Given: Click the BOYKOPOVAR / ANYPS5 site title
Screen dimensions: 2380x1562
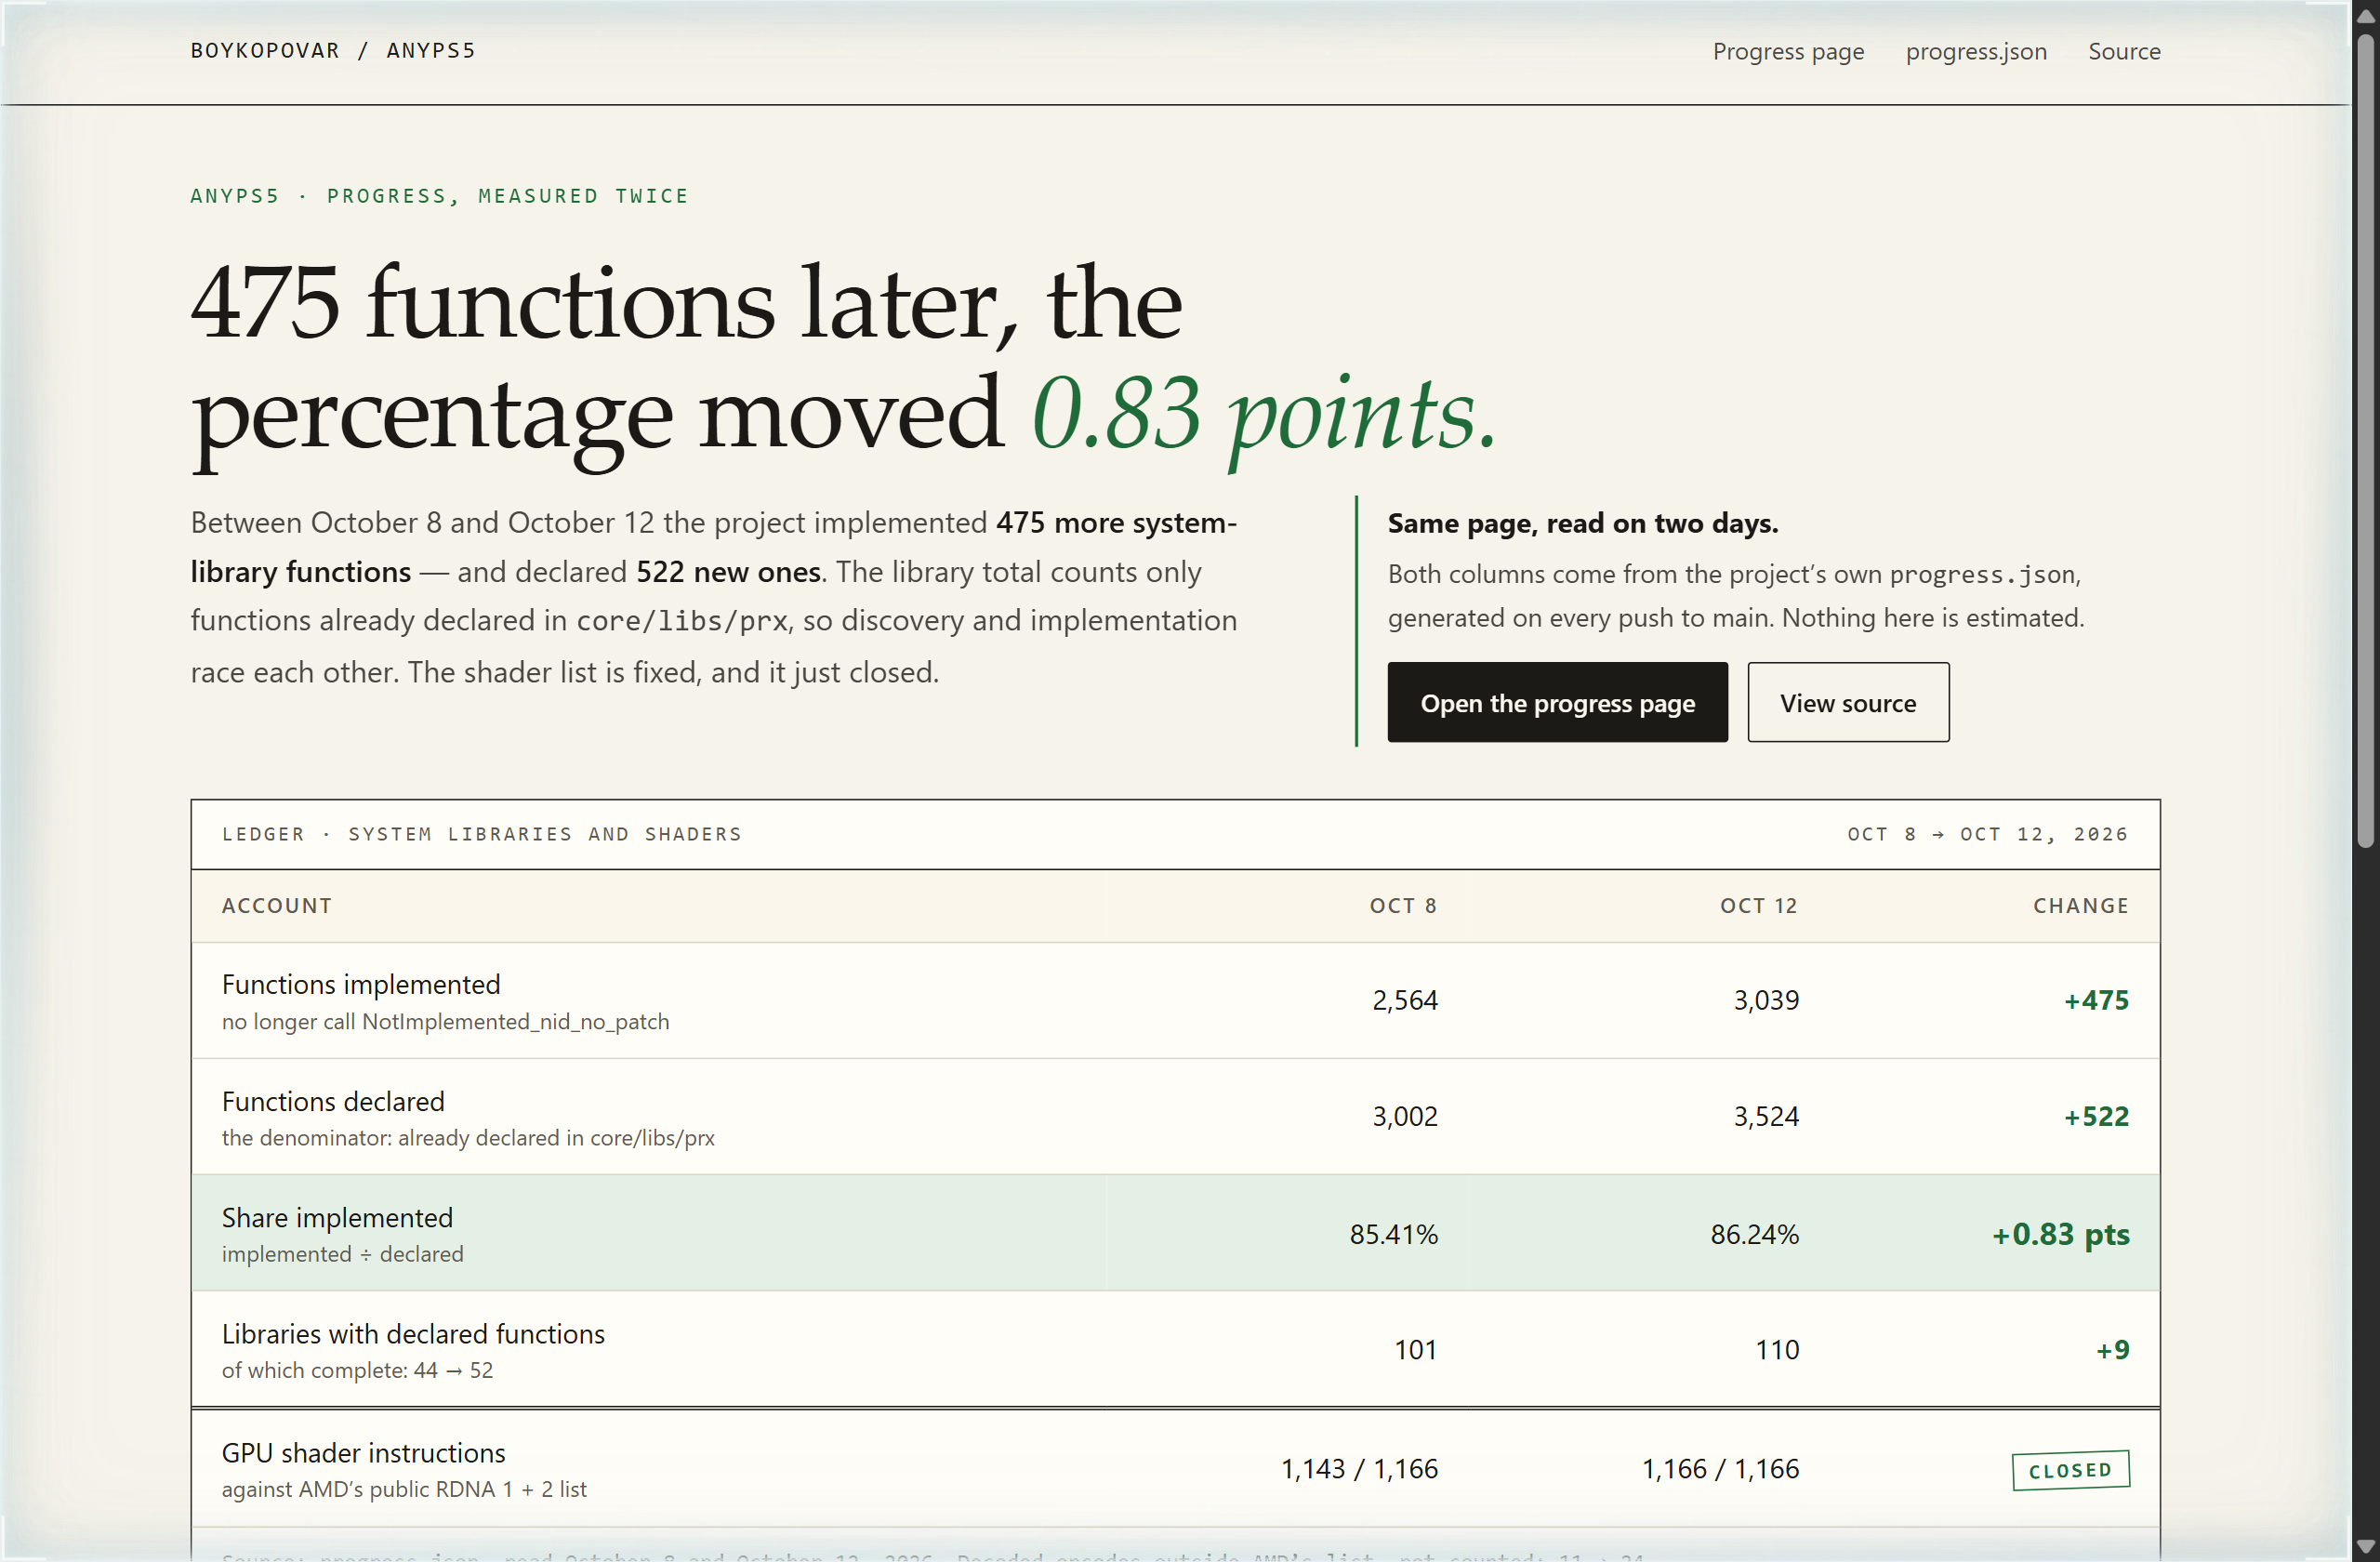Looking at the screenshot, I should coord(333,50).
